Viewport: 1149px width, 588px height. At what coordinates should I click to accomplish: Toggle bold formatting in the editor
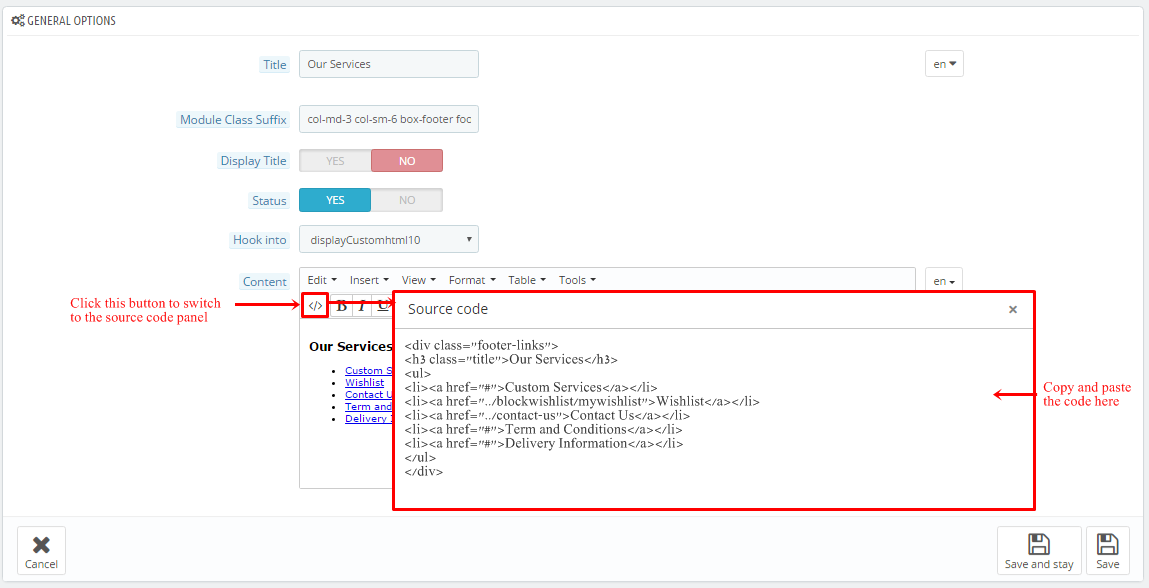click(x=342, y=306)
